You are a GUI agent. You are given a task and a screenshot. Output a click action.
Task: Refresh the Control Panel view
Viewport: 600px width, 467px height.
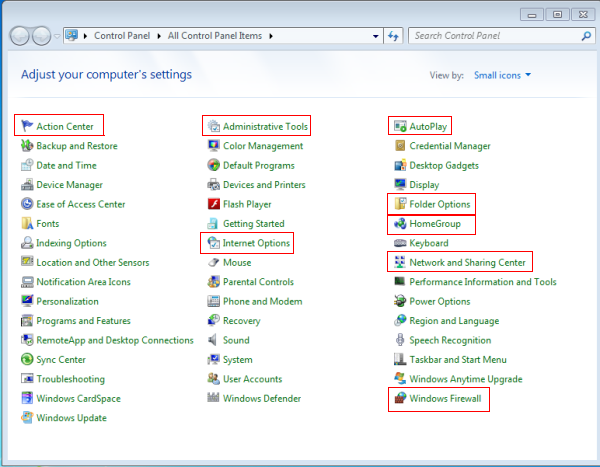click(393, 36)
